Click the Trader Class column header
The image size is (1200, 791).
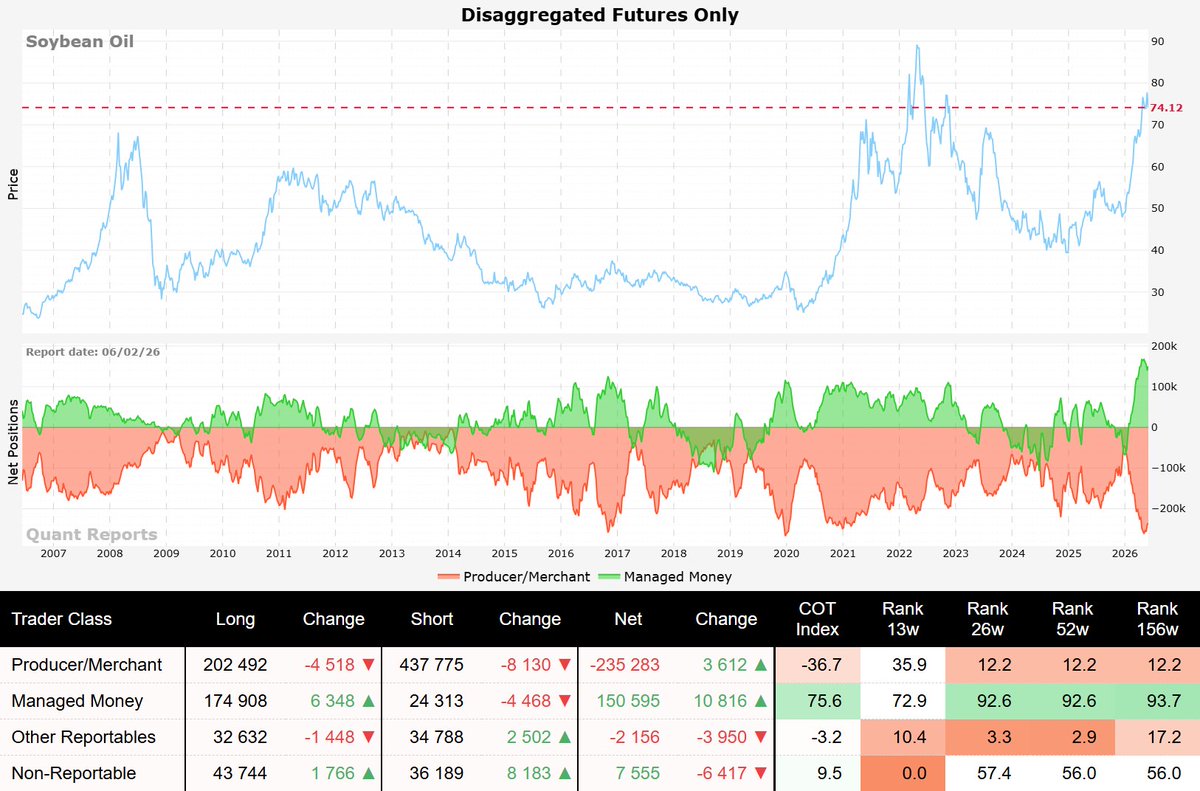click(62, 619)
